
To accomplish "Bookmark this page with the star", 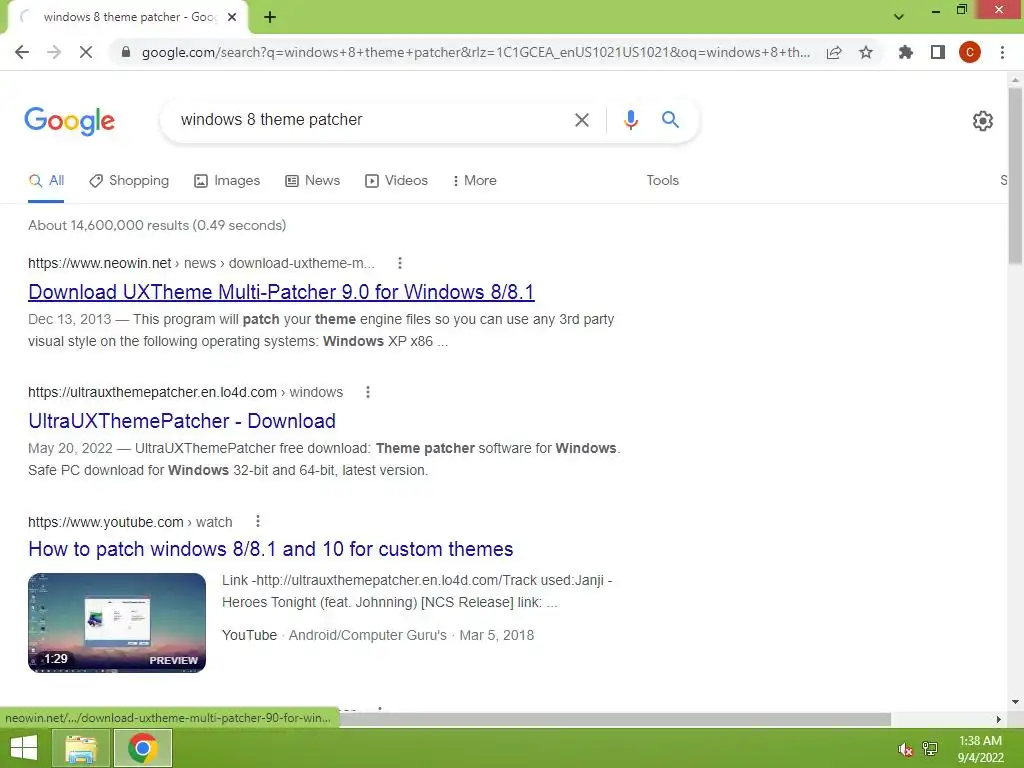I will coord(866,52).
